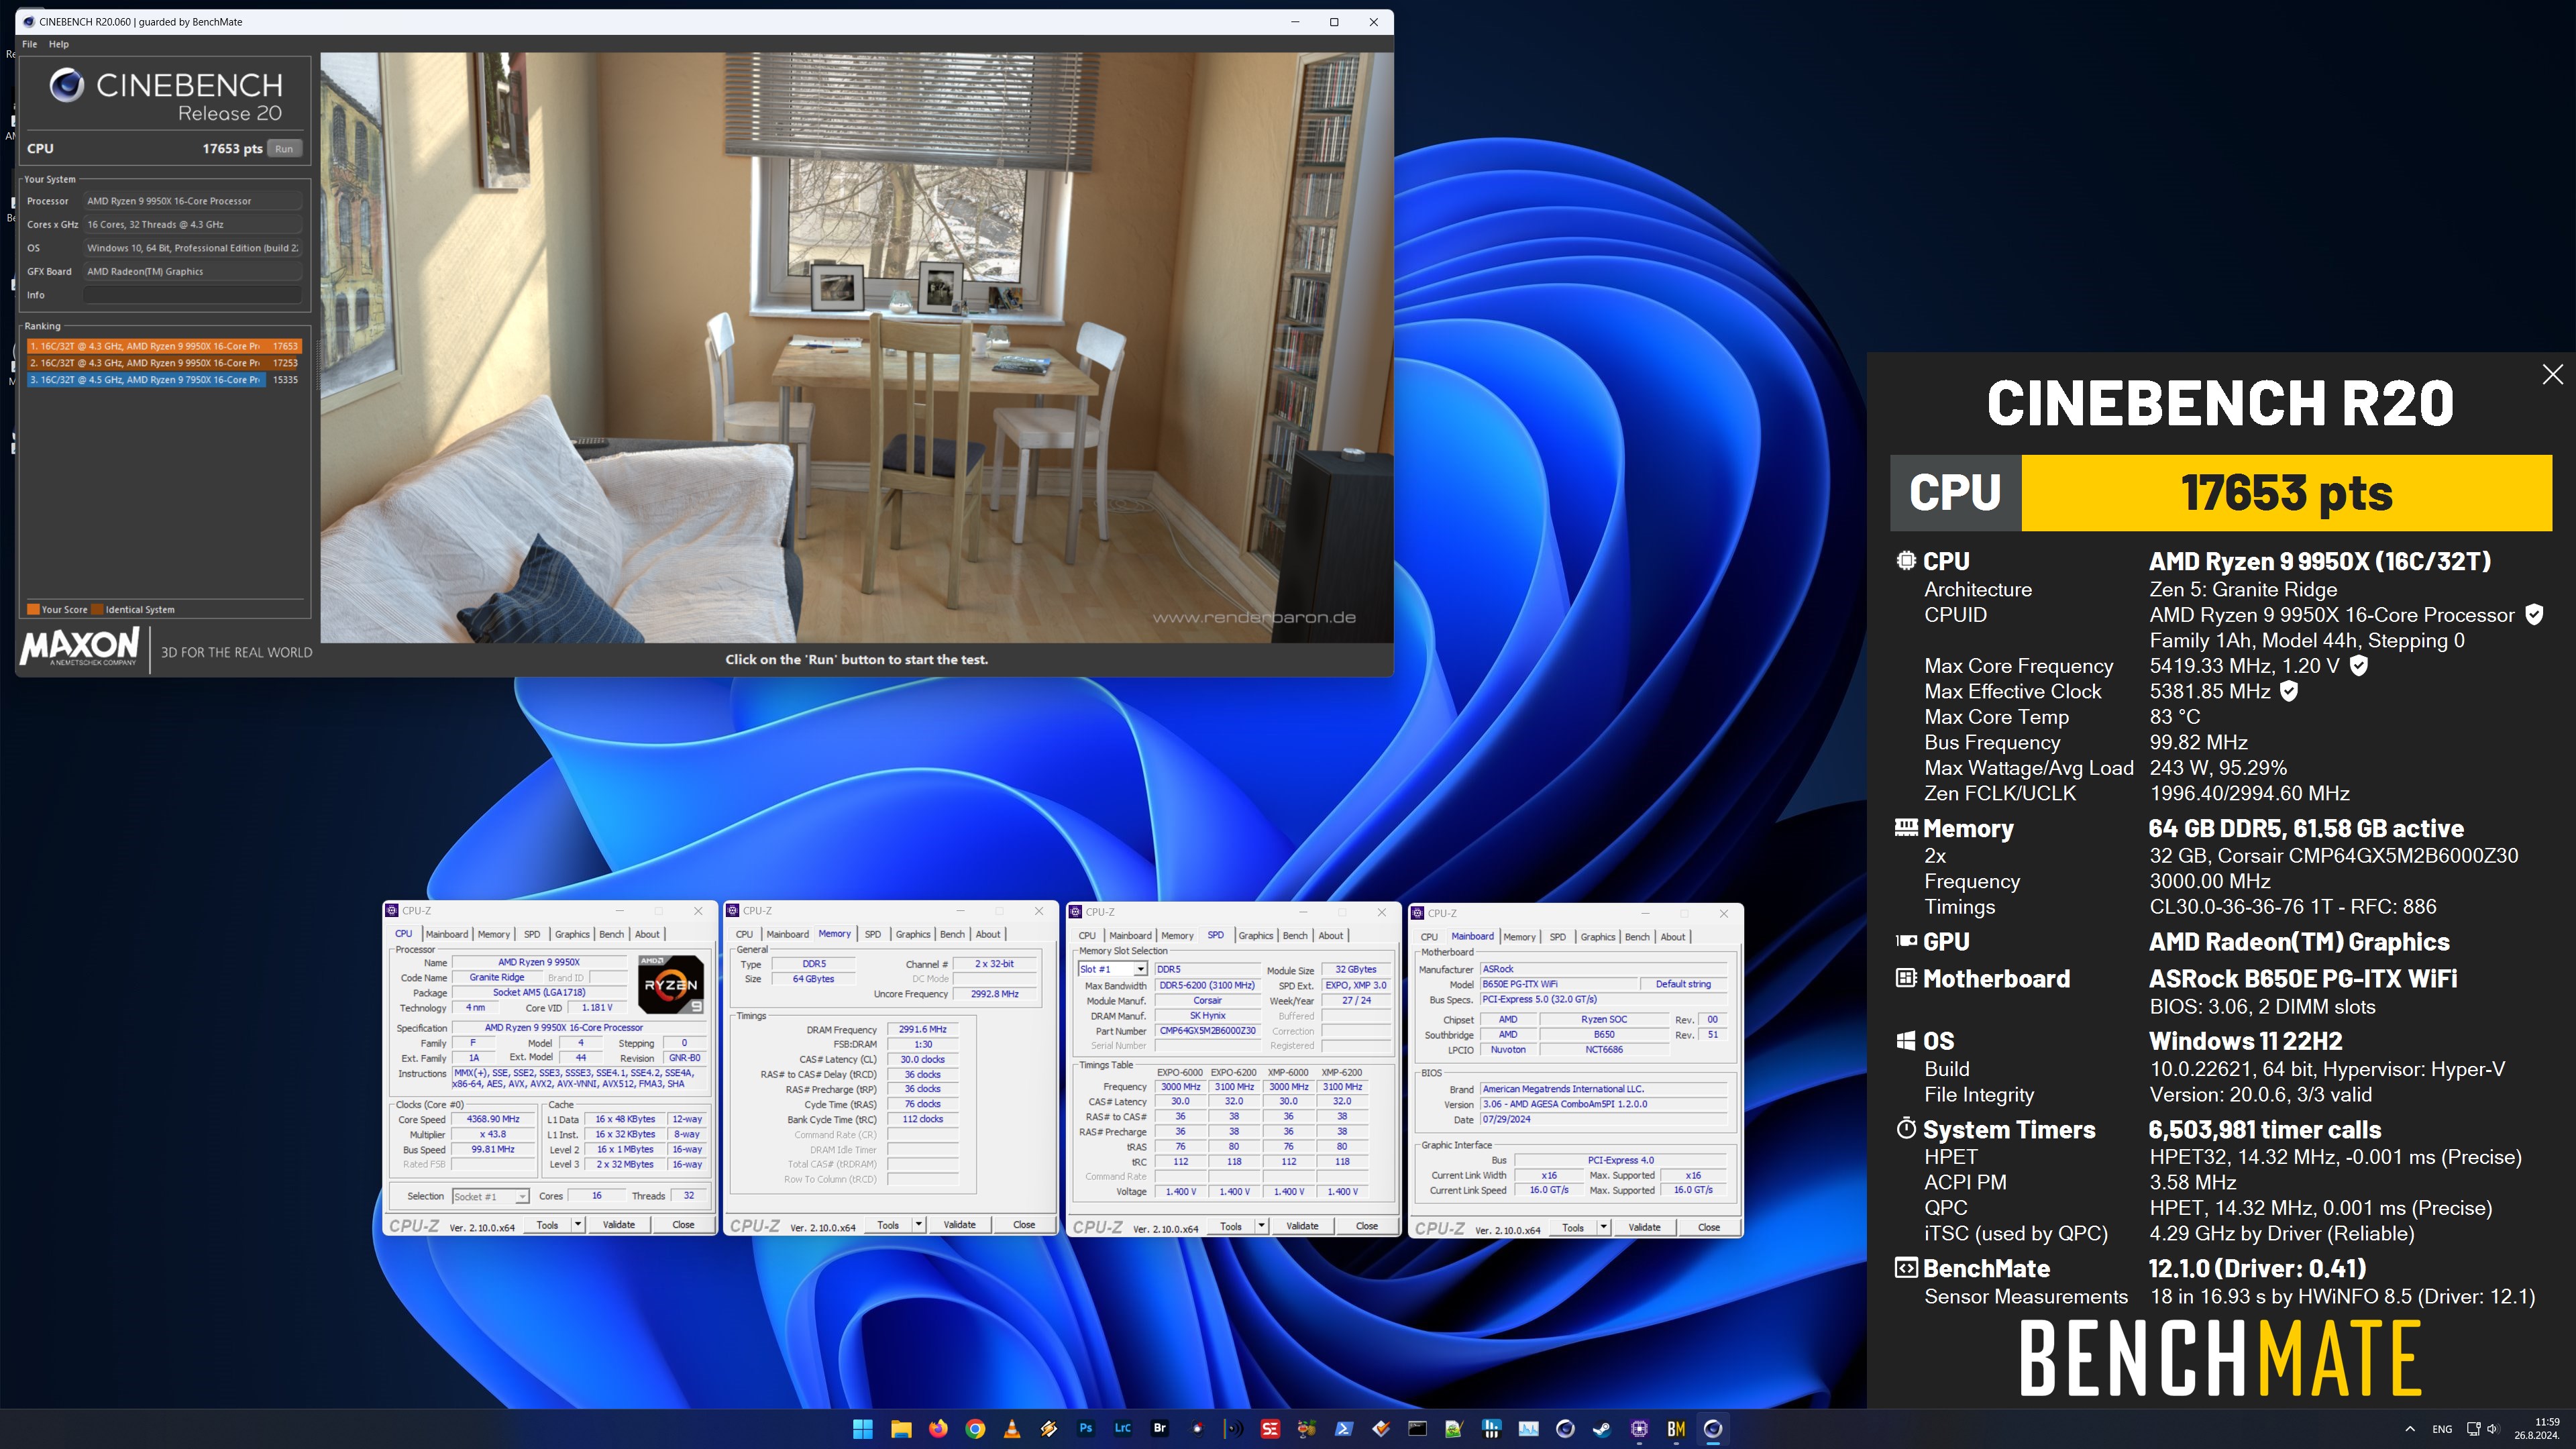Image resolution: width=2576 pixels, height=1449 pixels.
Task: Open Tools dropdown arrow in CPU-Z CPU window
Action: pos(577,1224)
